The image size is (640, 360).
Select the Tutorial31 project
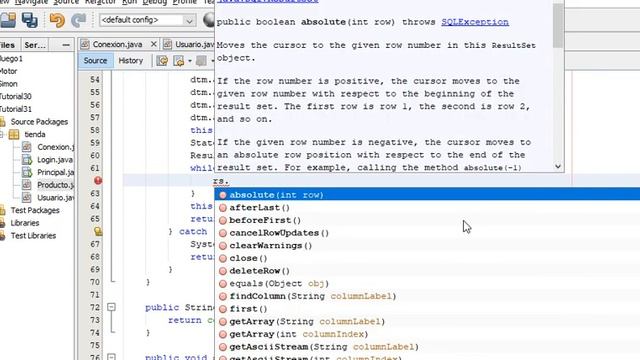(x=16, y=109)
